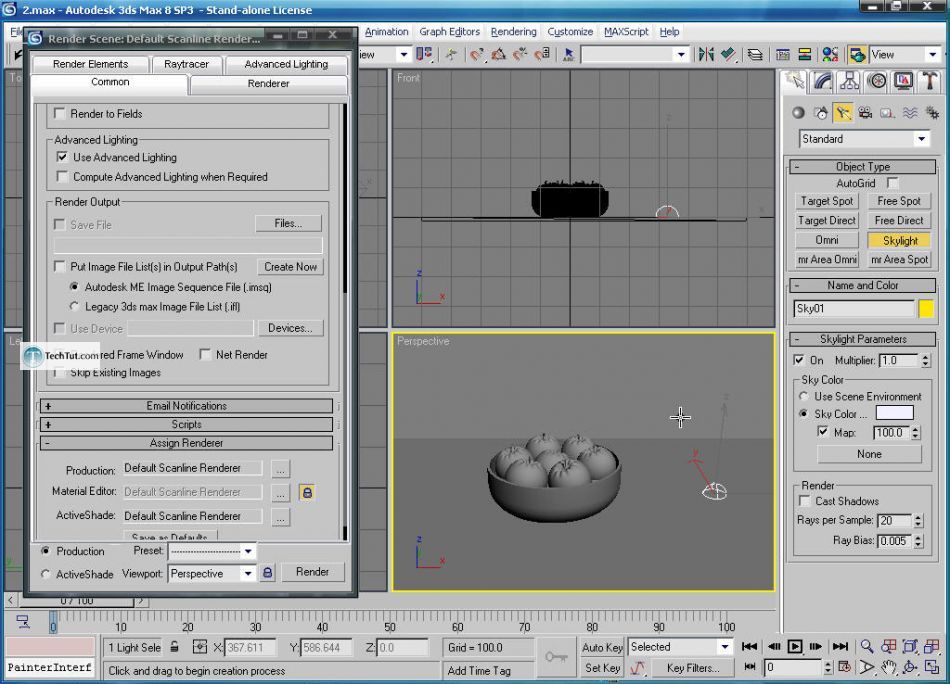Uncheck Use Advanced Lighting
Viewport: 950px width, 684px height.
point(62,157)
